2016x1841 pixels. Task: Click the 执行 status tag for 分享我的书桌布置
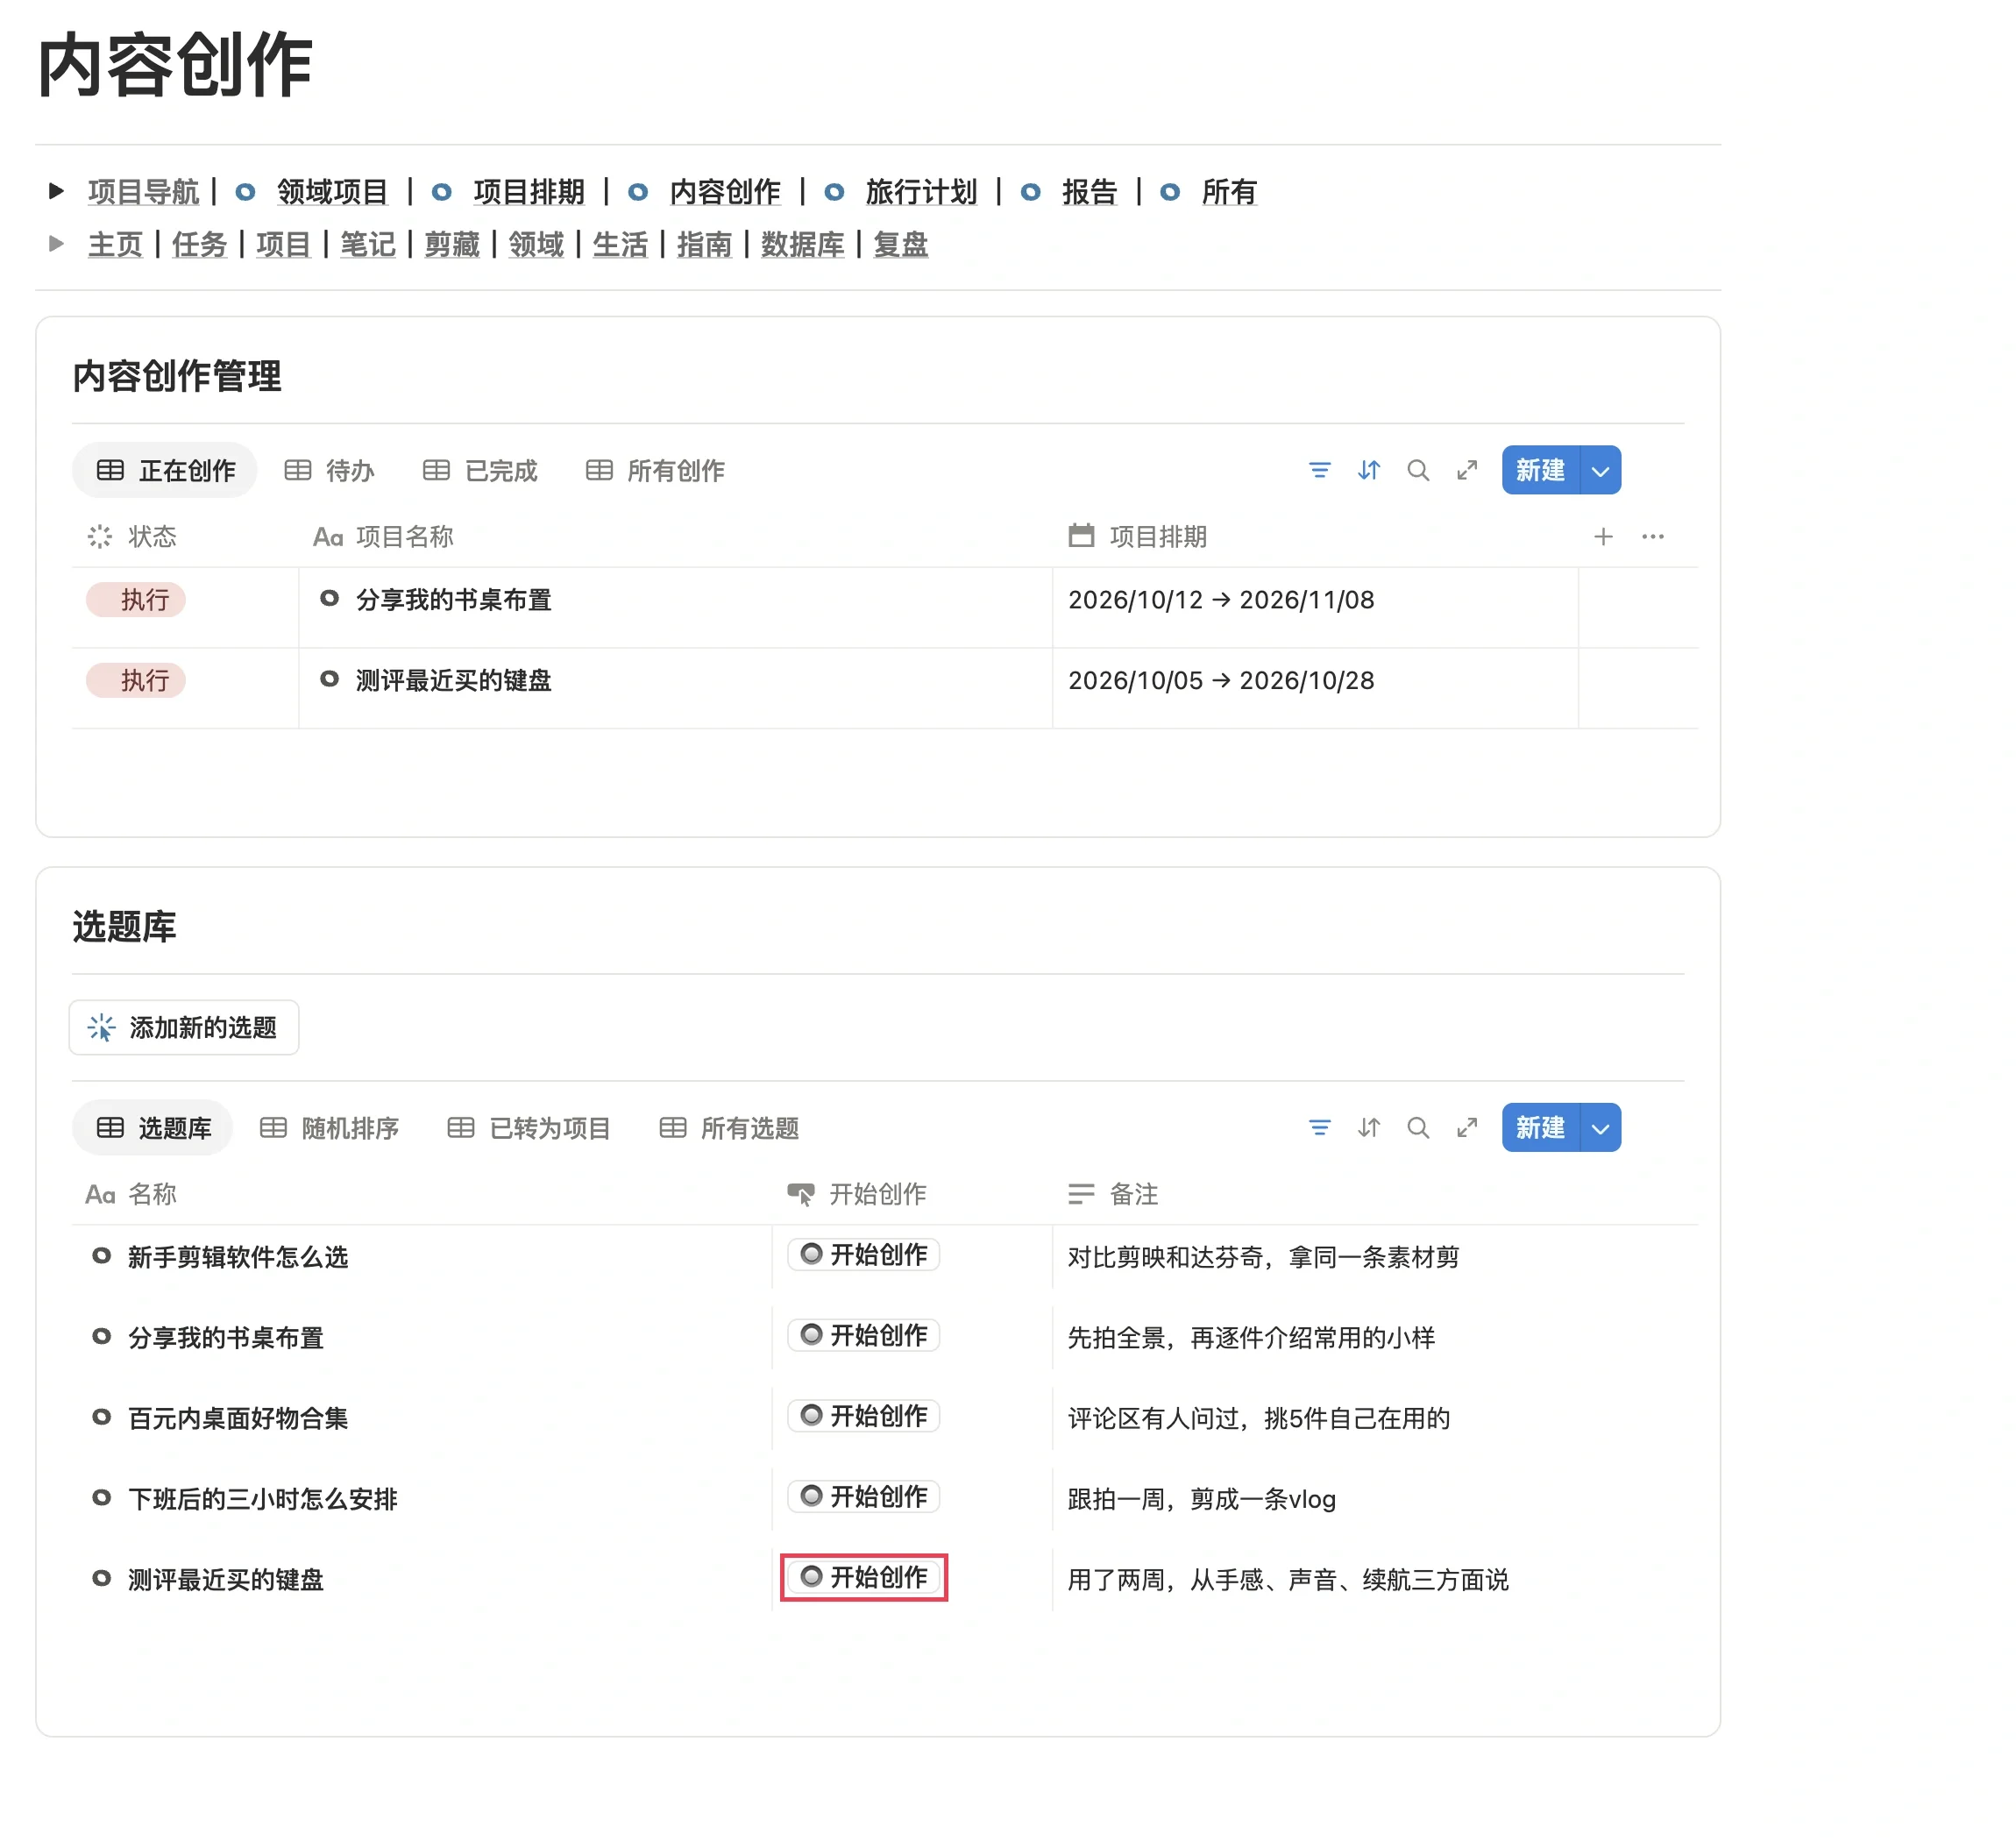tap(136, 599)
